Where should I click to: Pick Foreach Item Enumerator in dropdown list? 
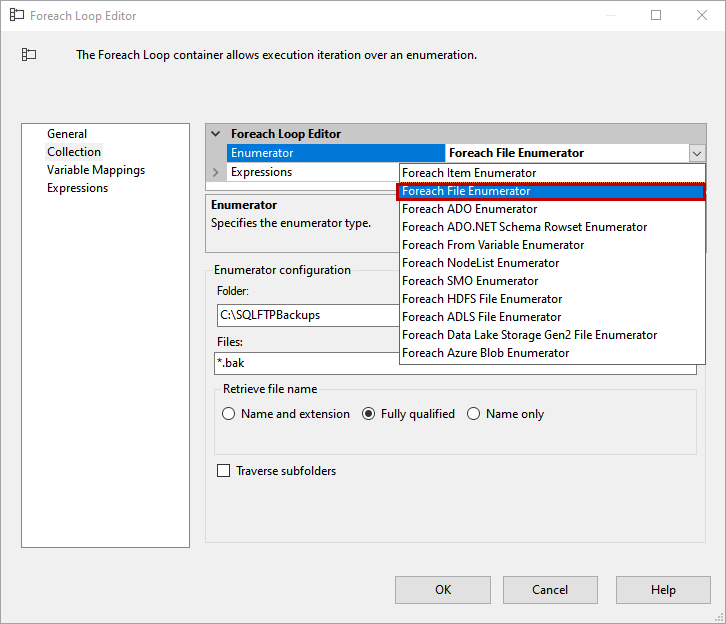tap(469, 173)
